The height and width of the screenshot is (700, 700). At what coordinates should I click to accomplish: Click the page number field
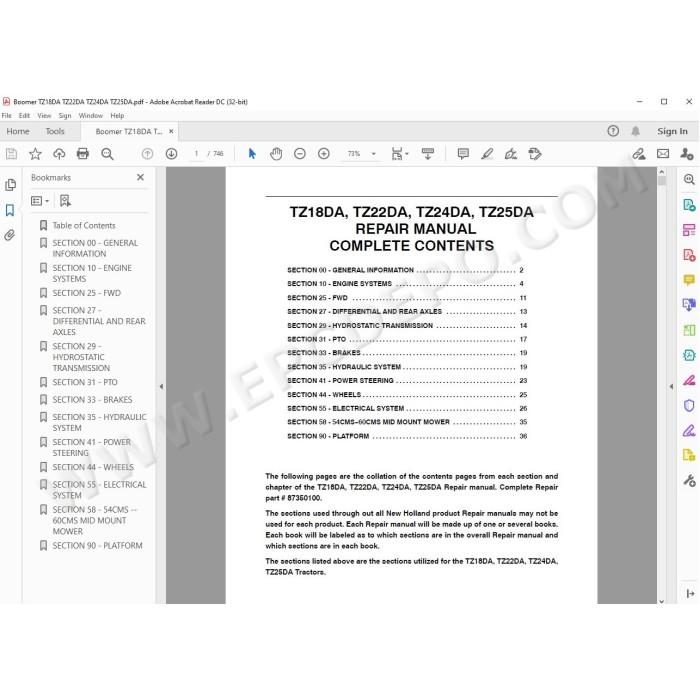(x=196, y=154)
